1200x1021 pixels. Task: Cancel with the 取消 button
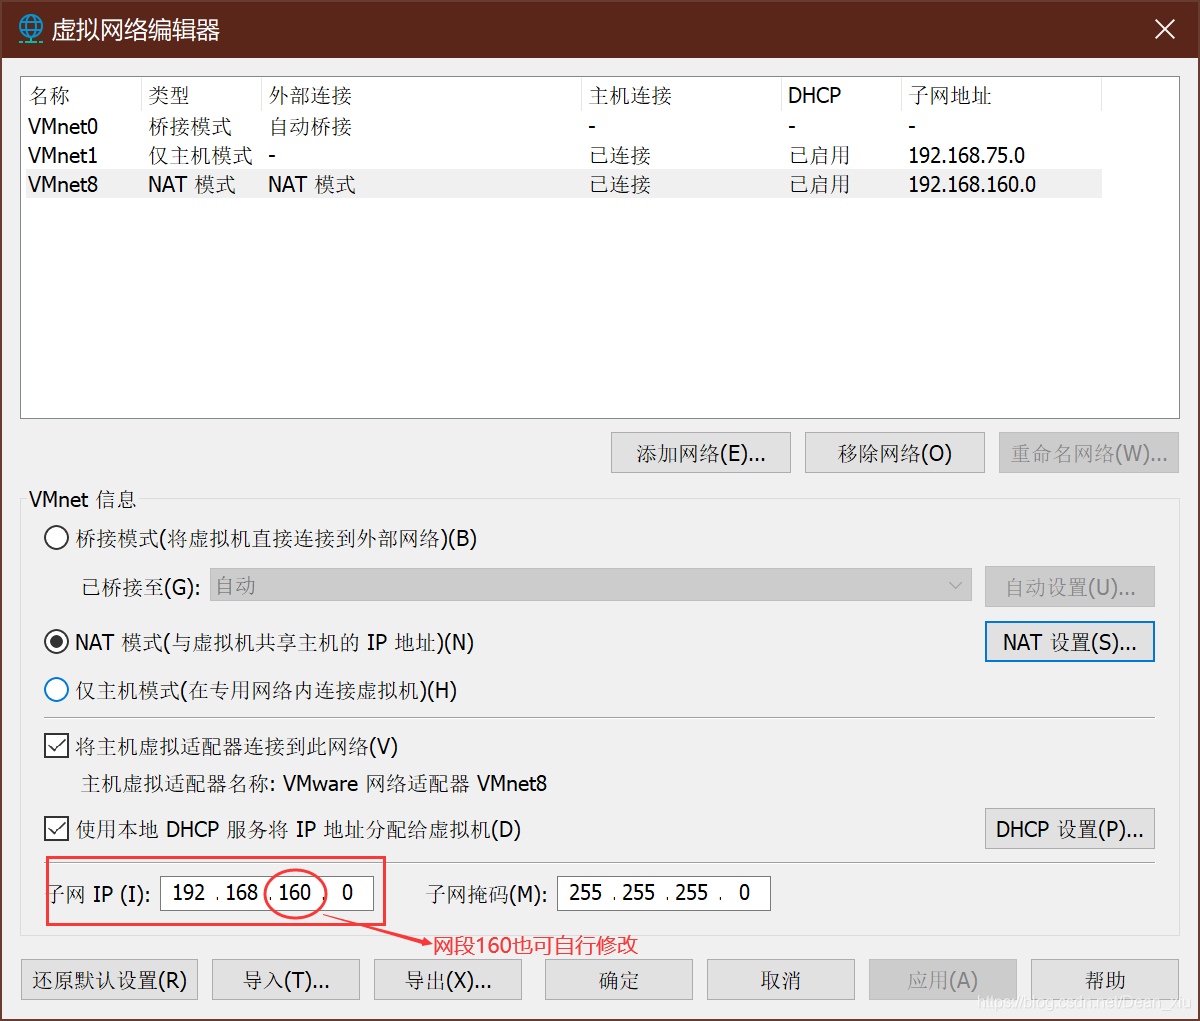781,980
